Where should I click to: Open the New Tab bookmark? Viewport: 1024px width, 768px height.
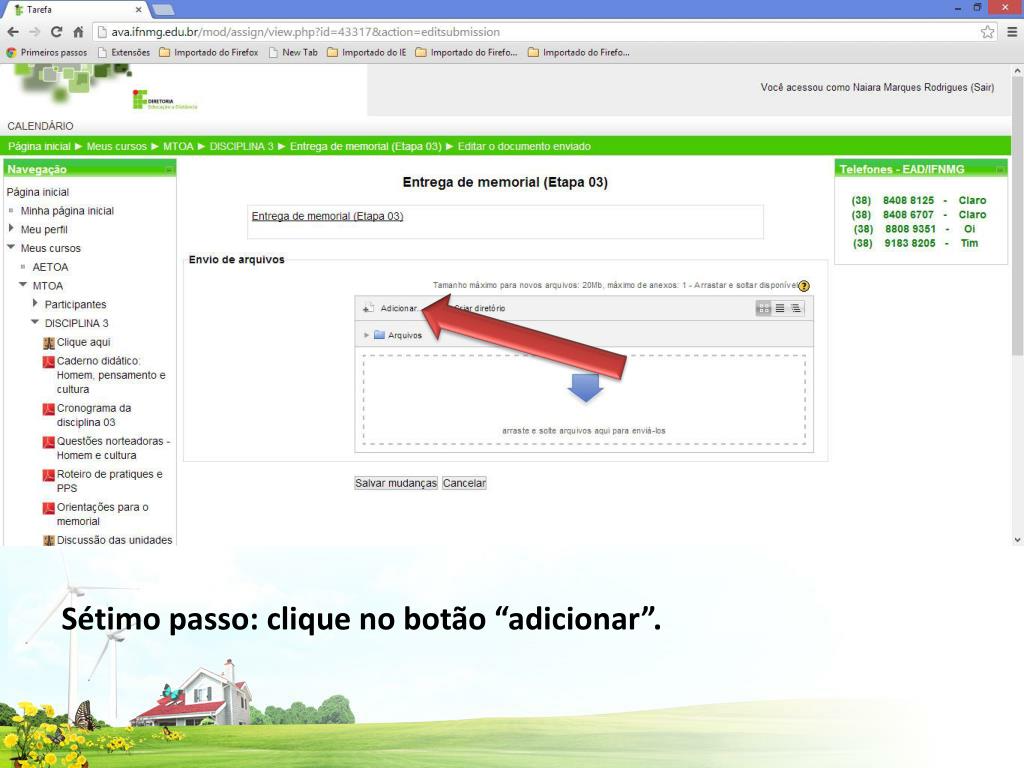tap(293, 52)
